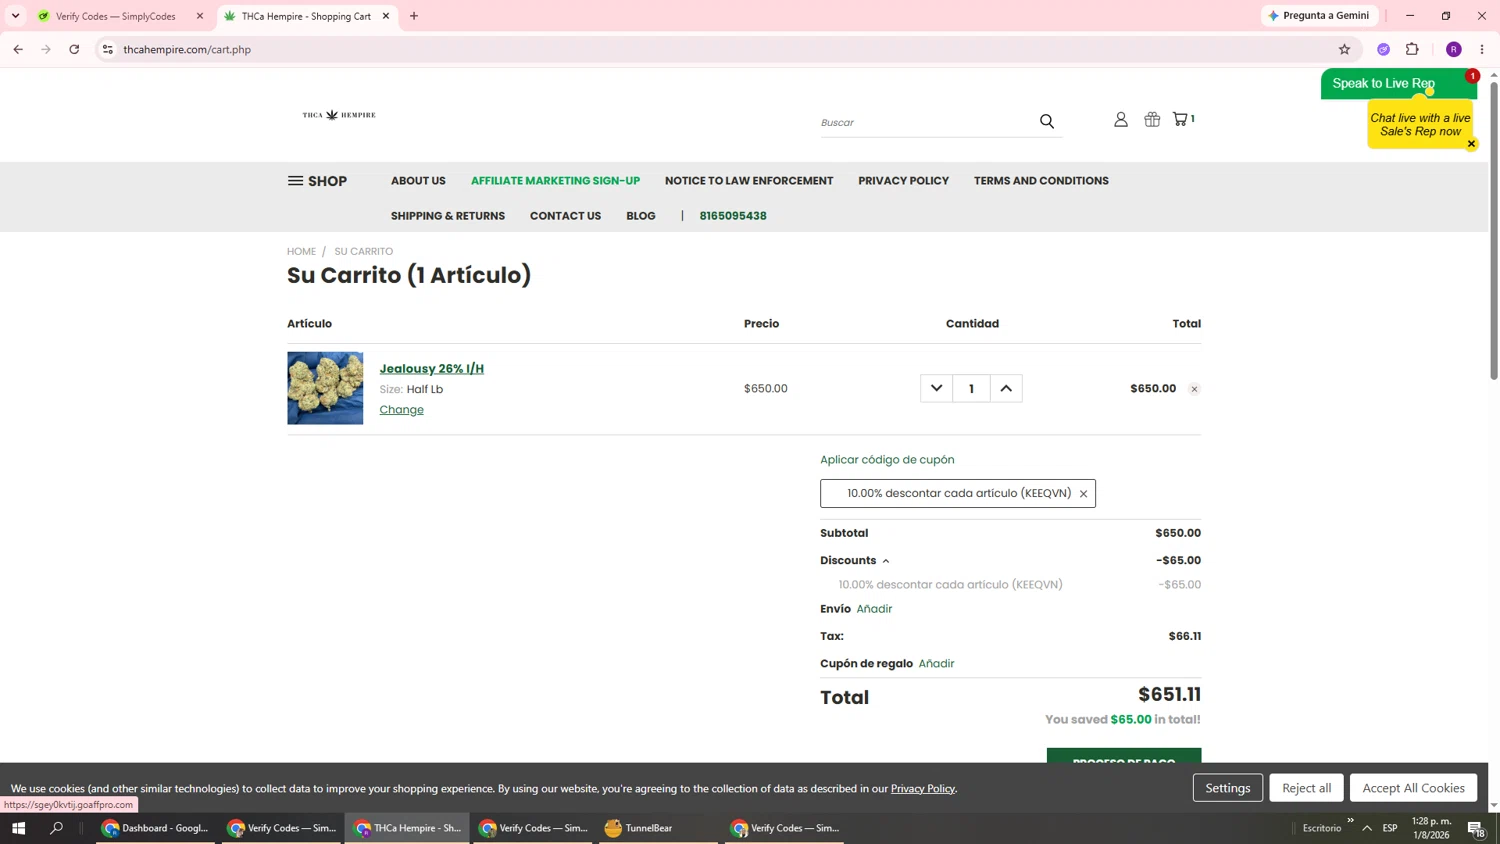Open a new browser tab
This screenshot has height=844, width=1500.
pyautogui.click(x=414, y=16)
